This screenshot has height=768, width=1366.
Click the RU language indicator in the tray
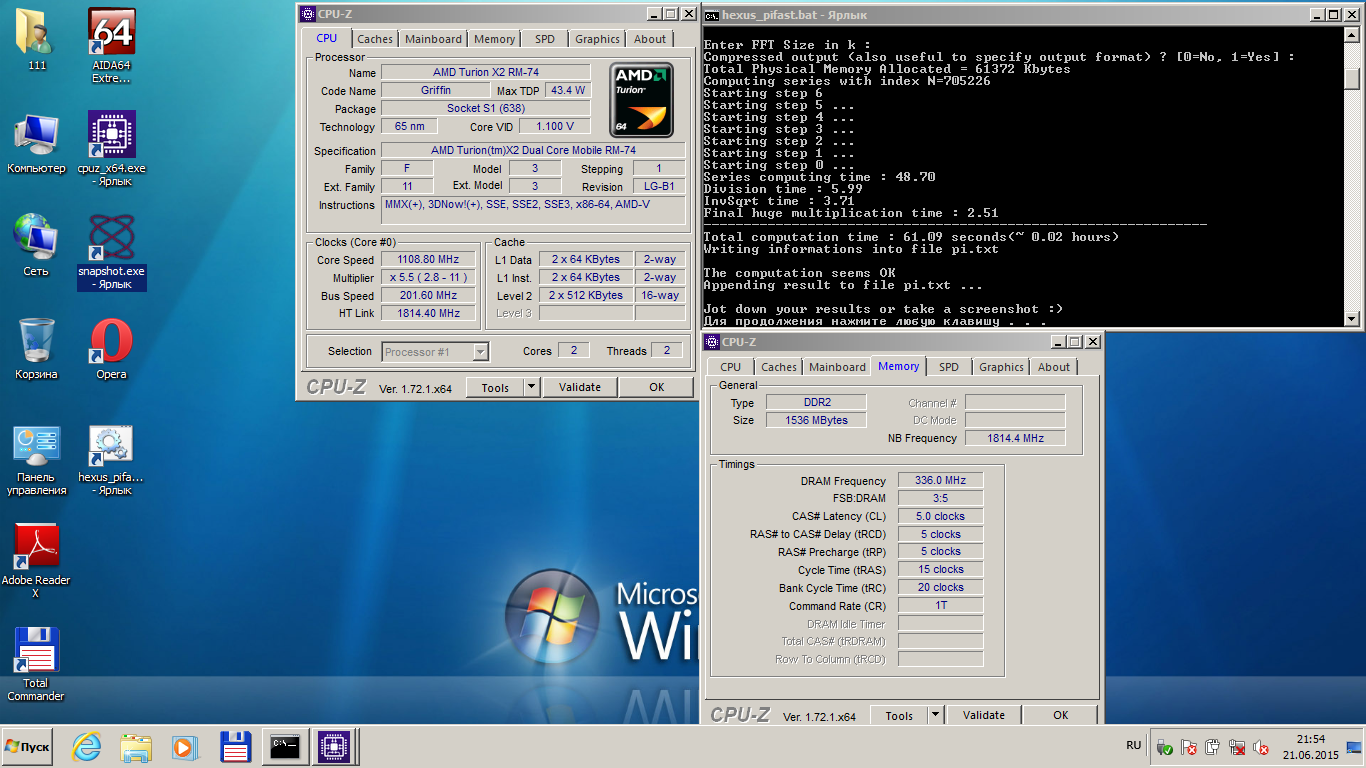click(1133, 746)
